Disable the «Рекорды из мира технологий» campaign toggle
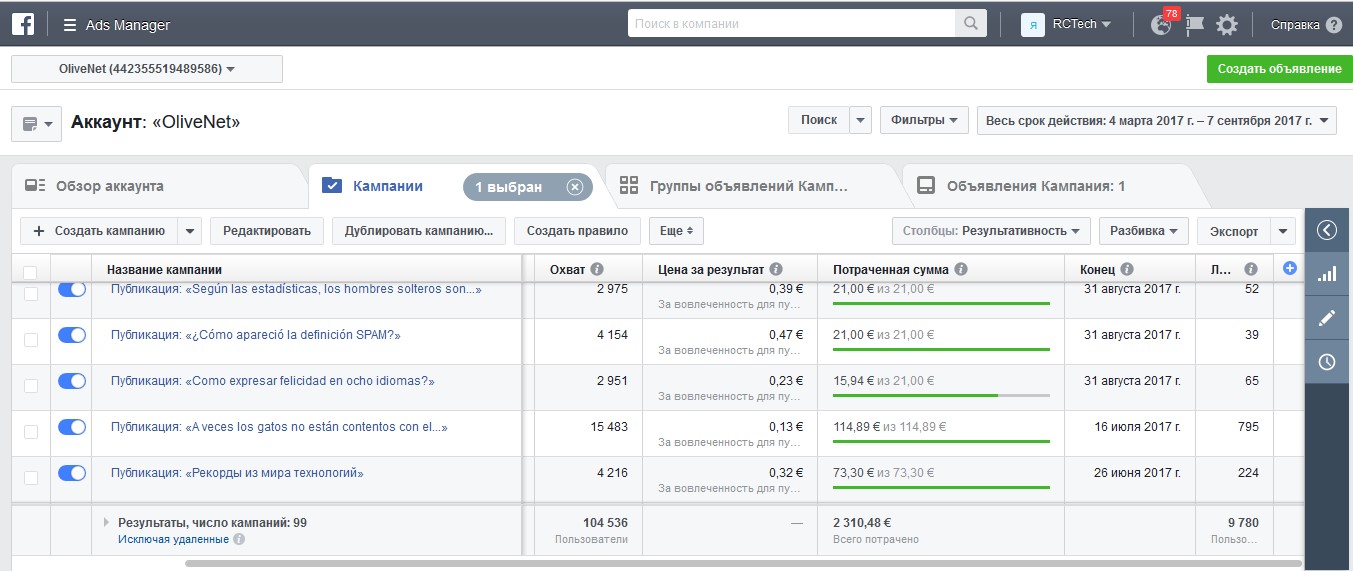 (72, 473)
